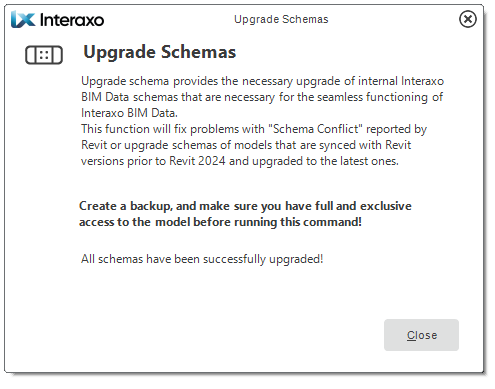Screen dimensions: 495x389
Task: Click the "Interaxo BIM Data." line
Action: [129, 113]
